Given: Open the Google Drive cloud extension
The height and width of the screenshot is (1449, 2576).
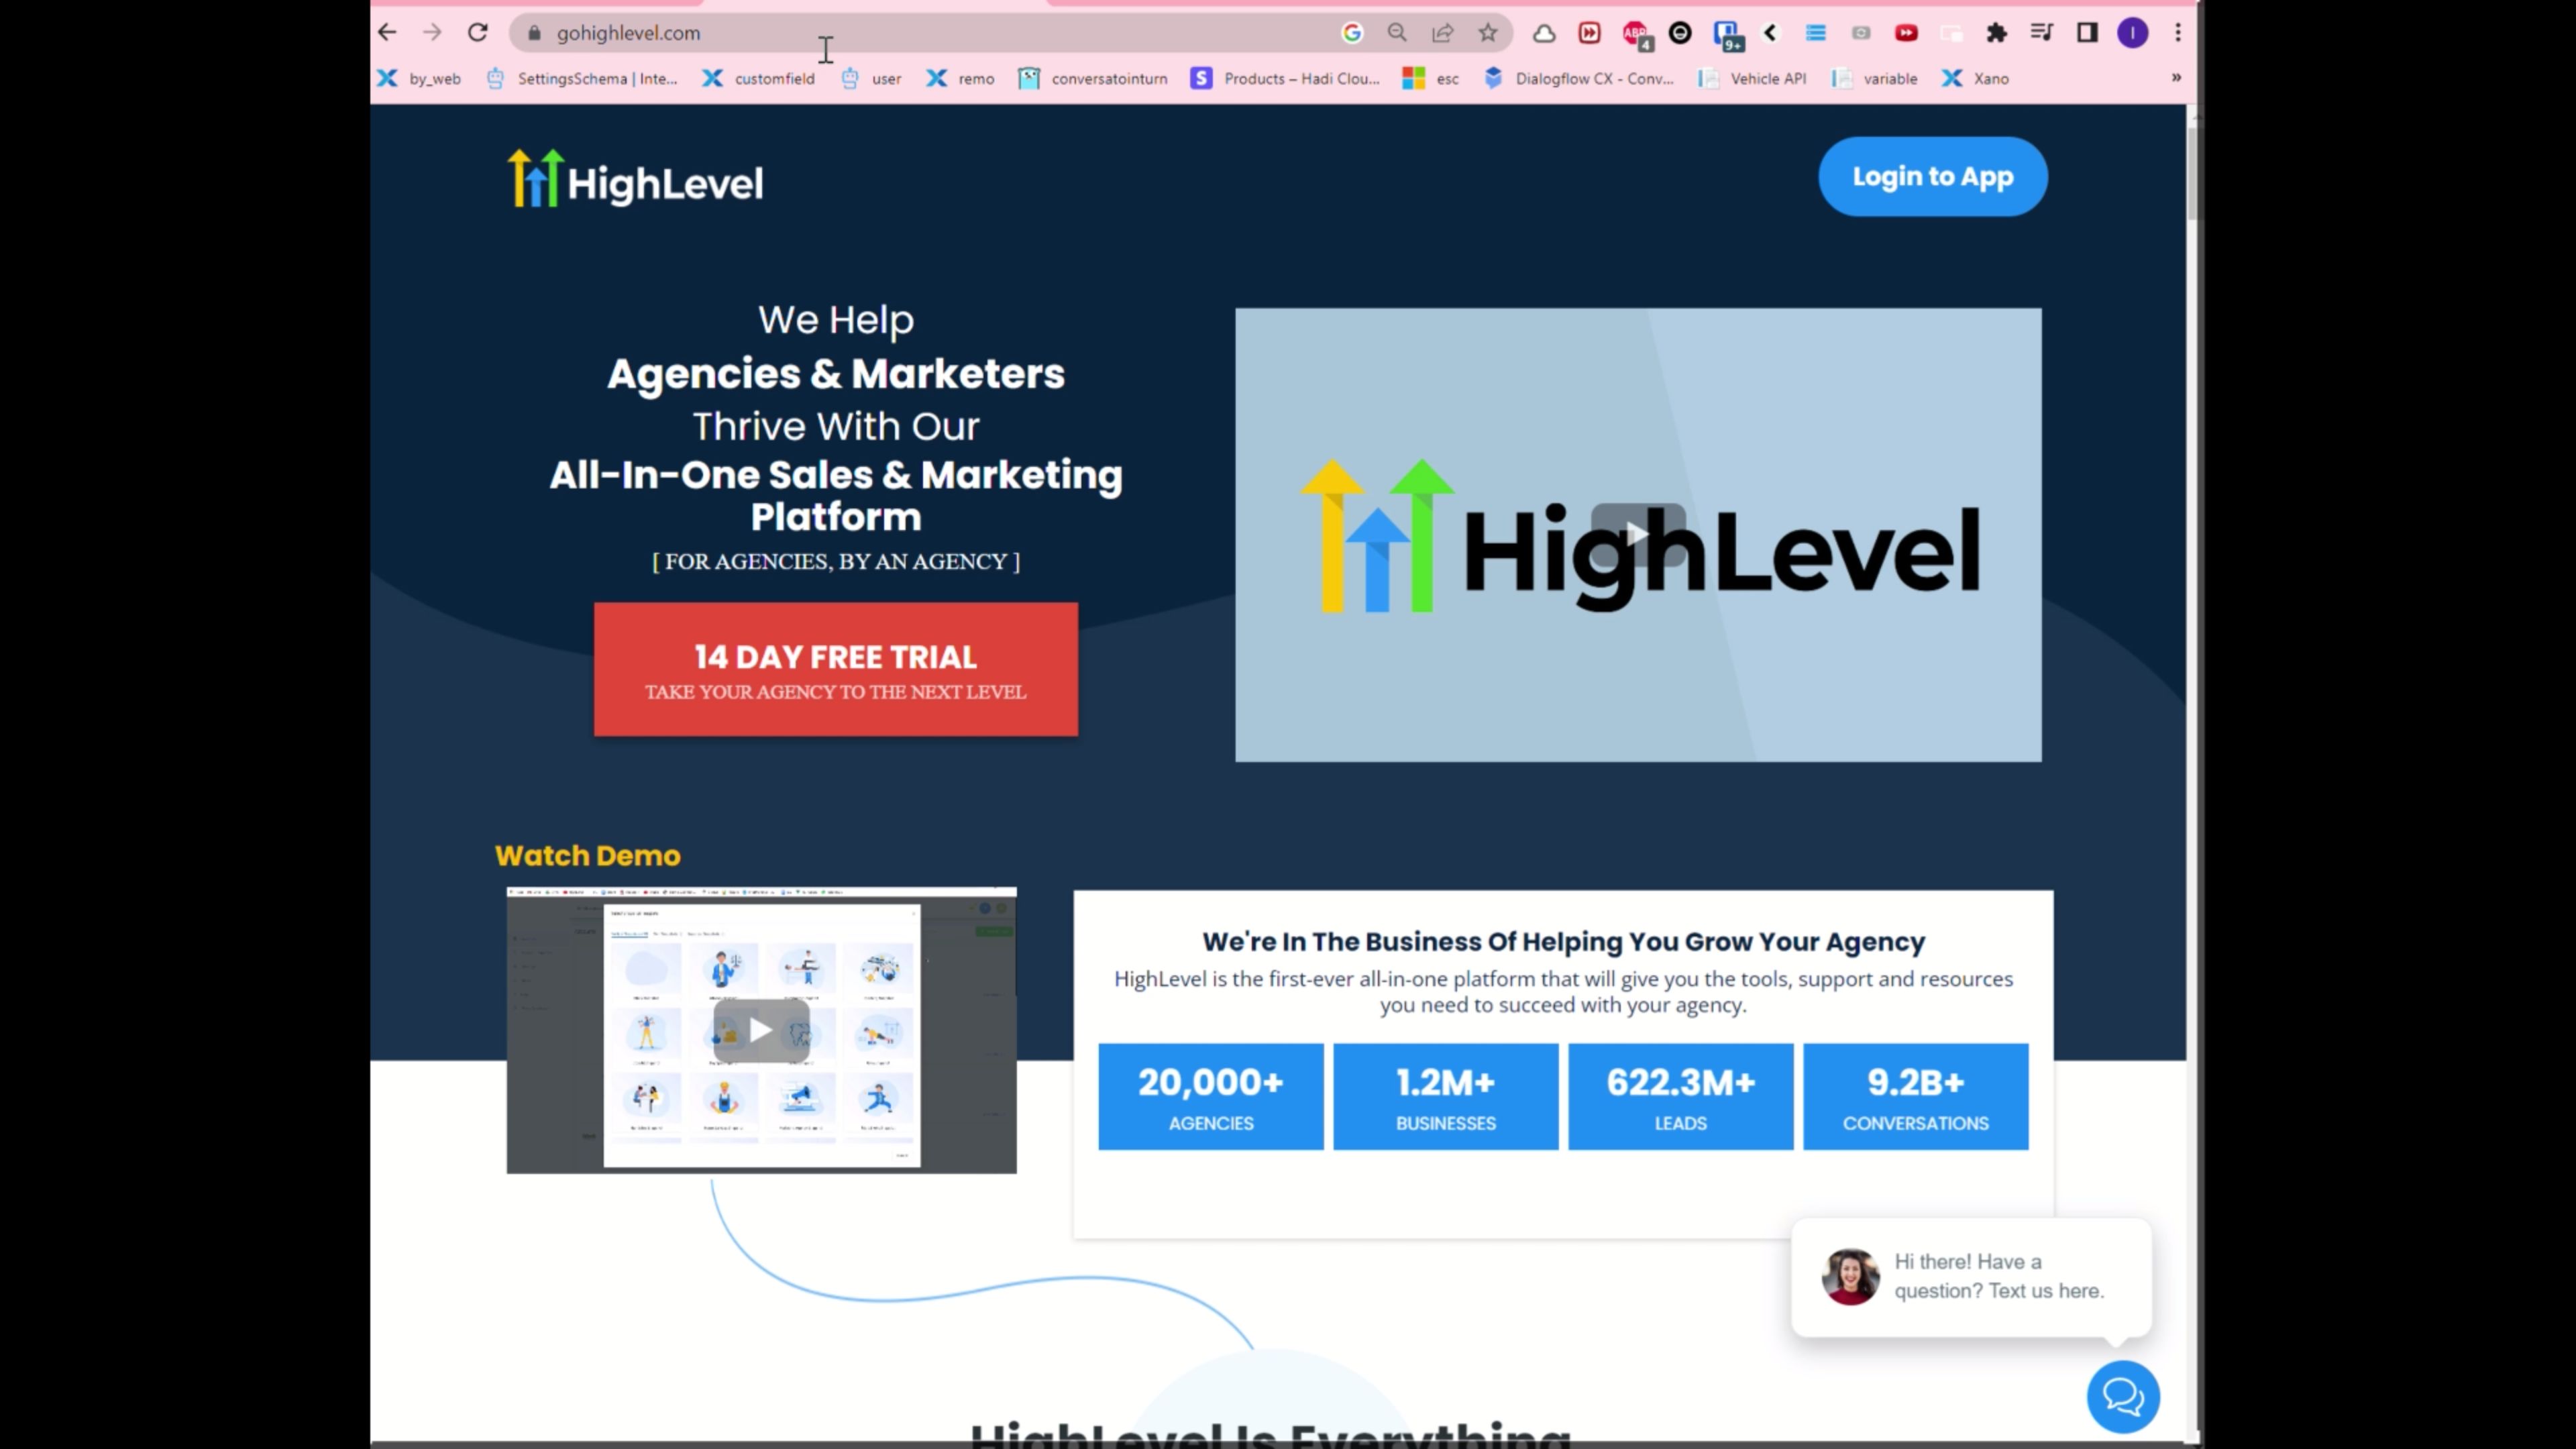Looking at the screenshot, I should click(1544, 33).
